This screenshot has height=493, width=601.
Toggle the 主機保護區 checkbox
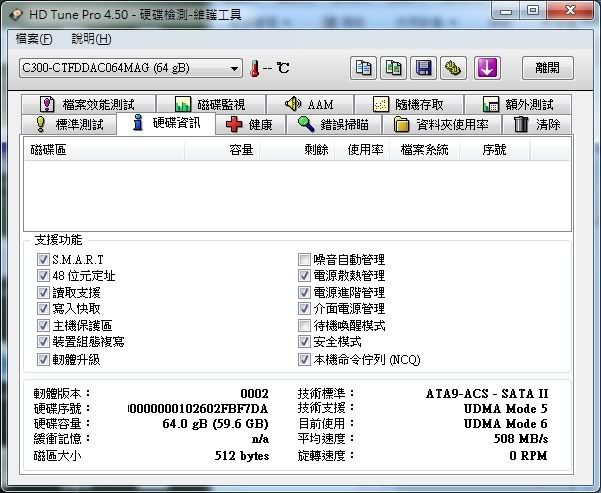pyautogui.click(x=43, y=325)
